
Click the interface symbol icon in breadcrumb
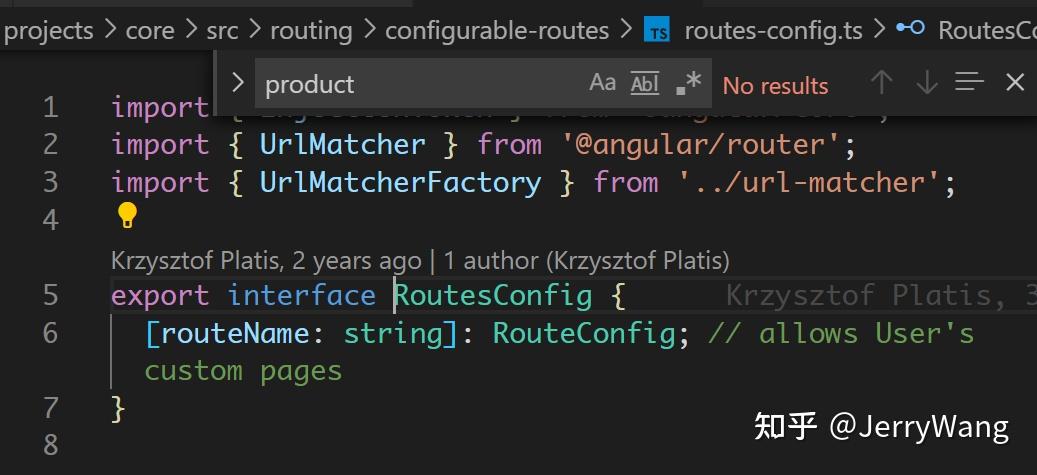910,28
